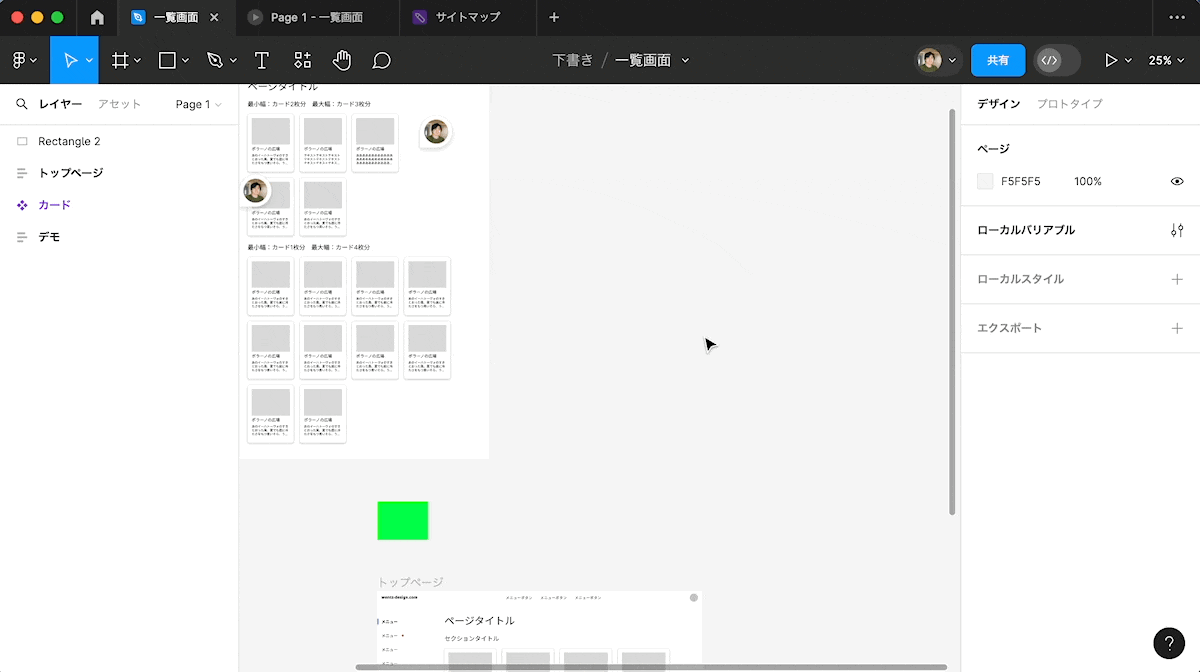Expand Frame tool options arrow
Image resolution: width=1200 pixels, height=672 pixels.
tap(137, 60)
